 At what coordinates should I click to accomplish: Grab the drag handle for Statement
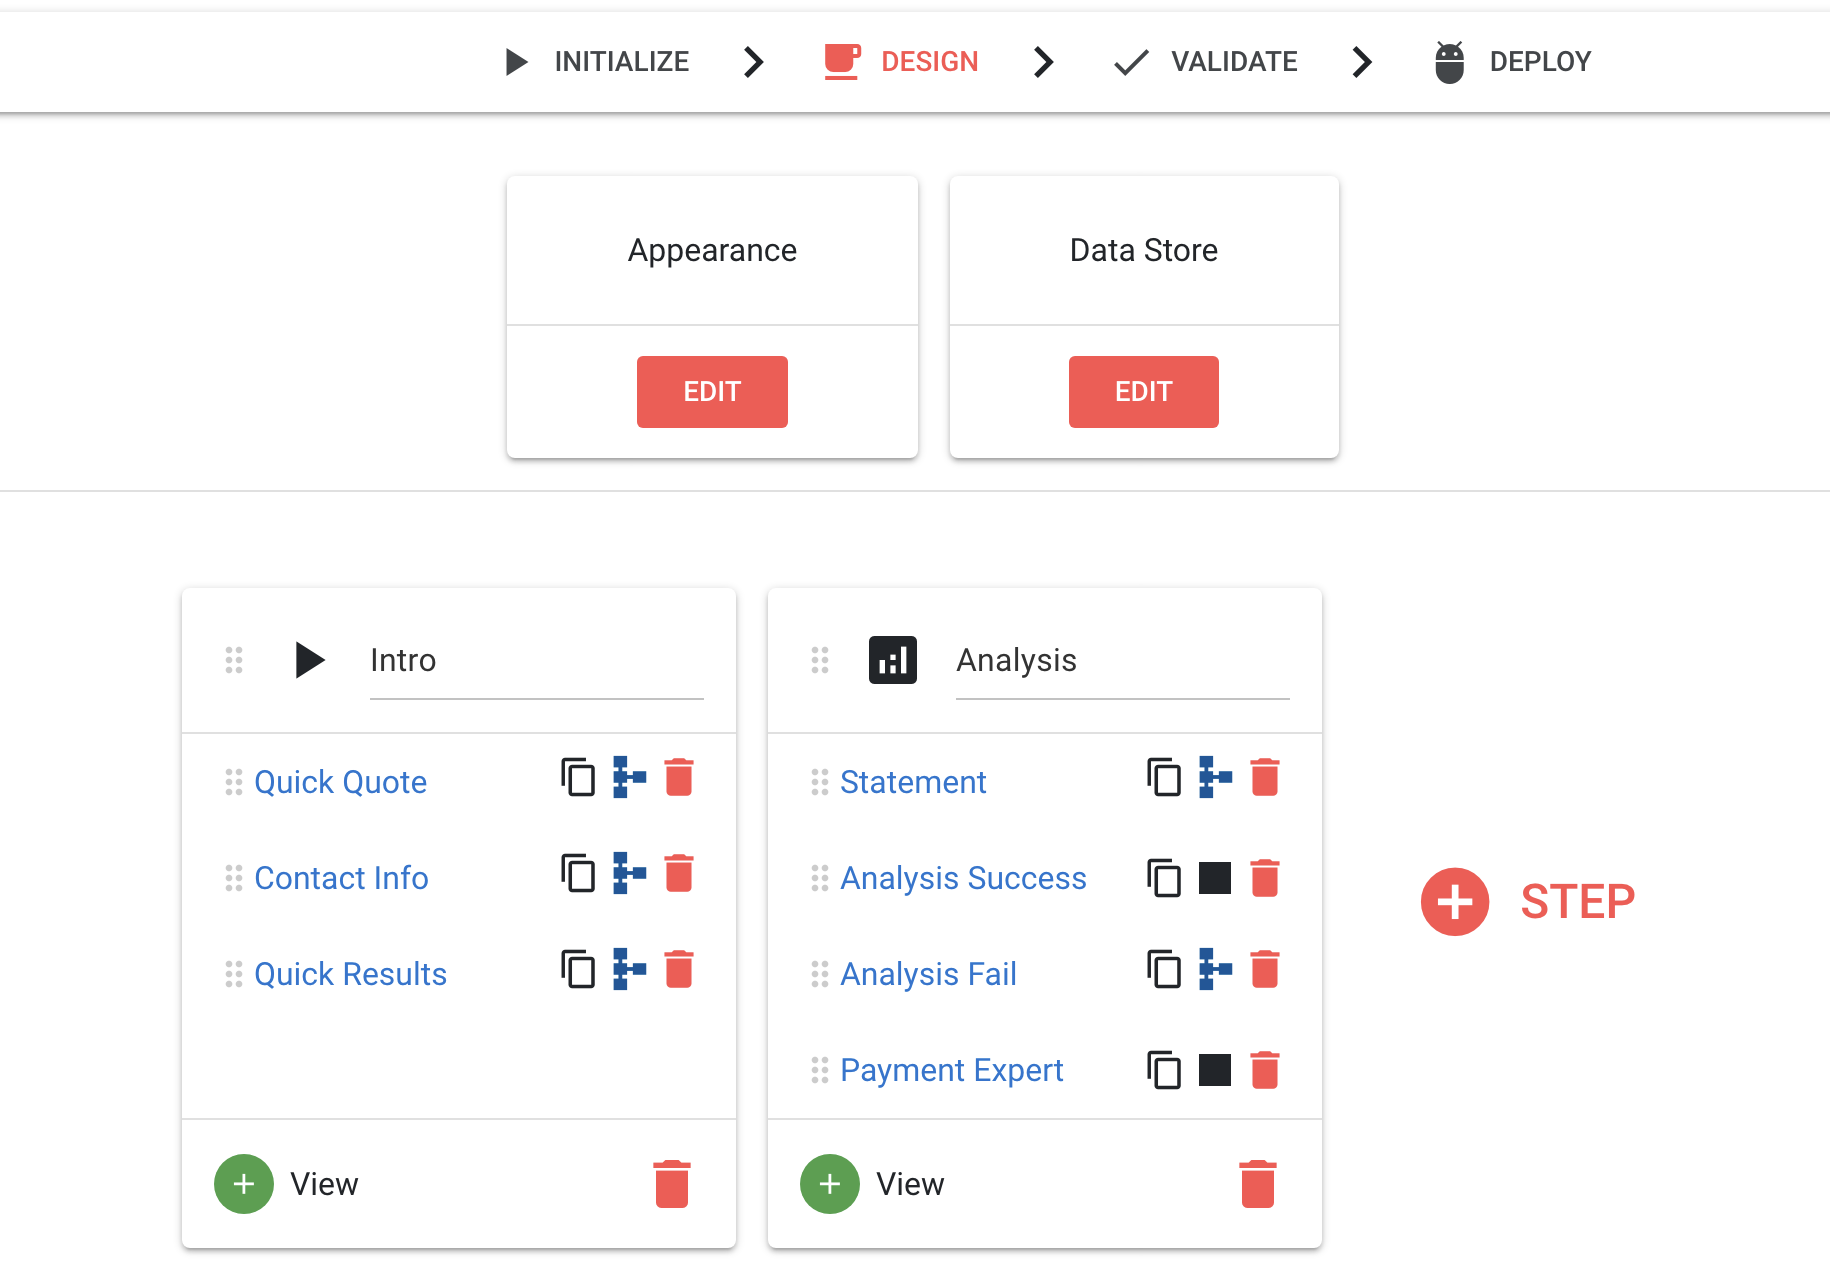(x=820, y=782)
